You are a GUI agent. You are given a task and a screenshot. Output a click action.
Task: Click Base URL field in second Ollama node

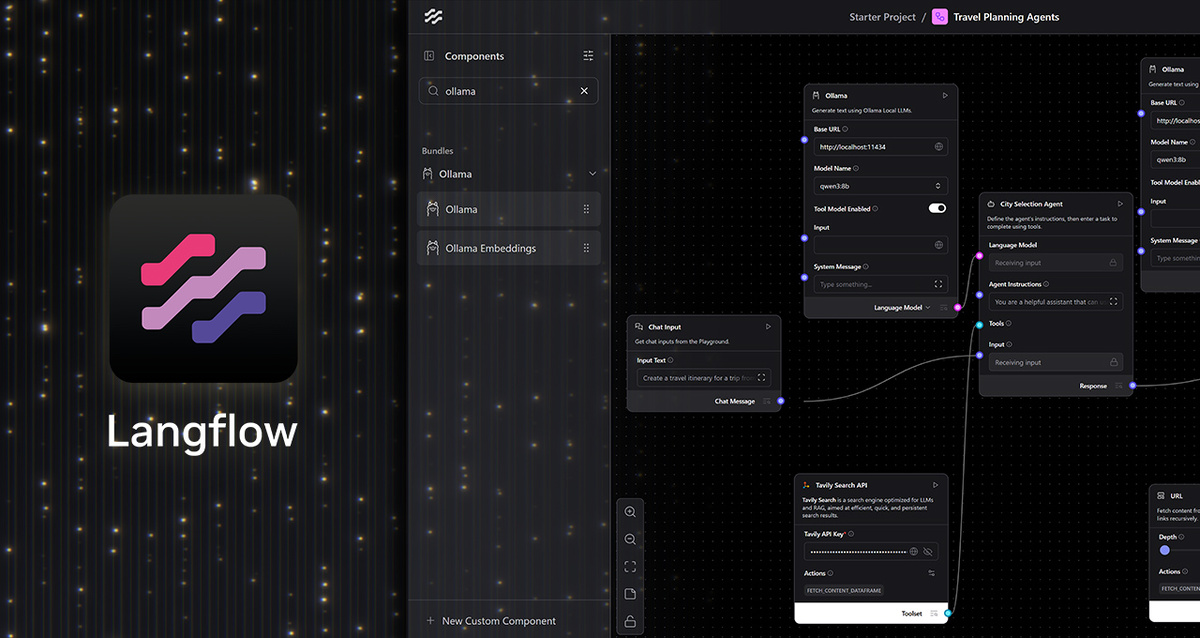pyautogui.click(x=1175, y=120)
